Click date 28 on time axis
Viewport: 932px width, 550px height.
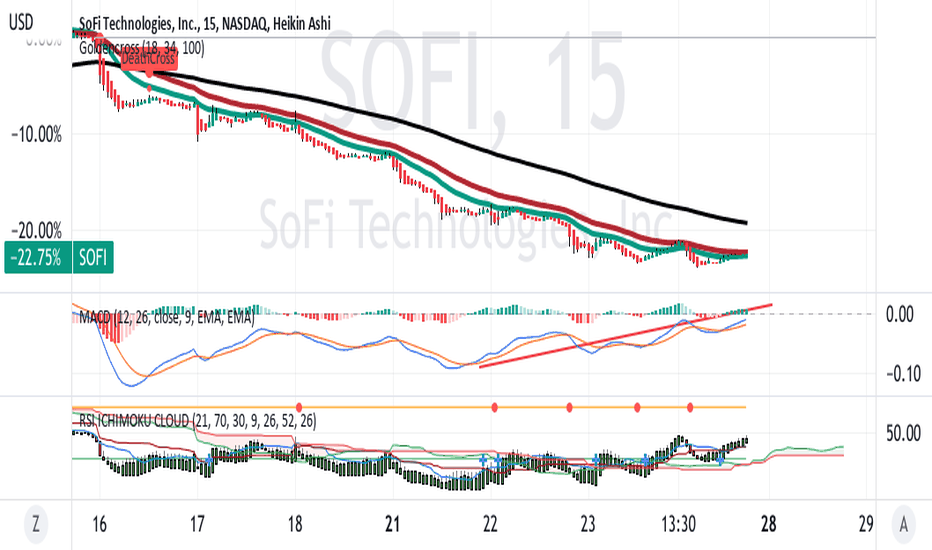pyautogui.click(x=769, y=524)
